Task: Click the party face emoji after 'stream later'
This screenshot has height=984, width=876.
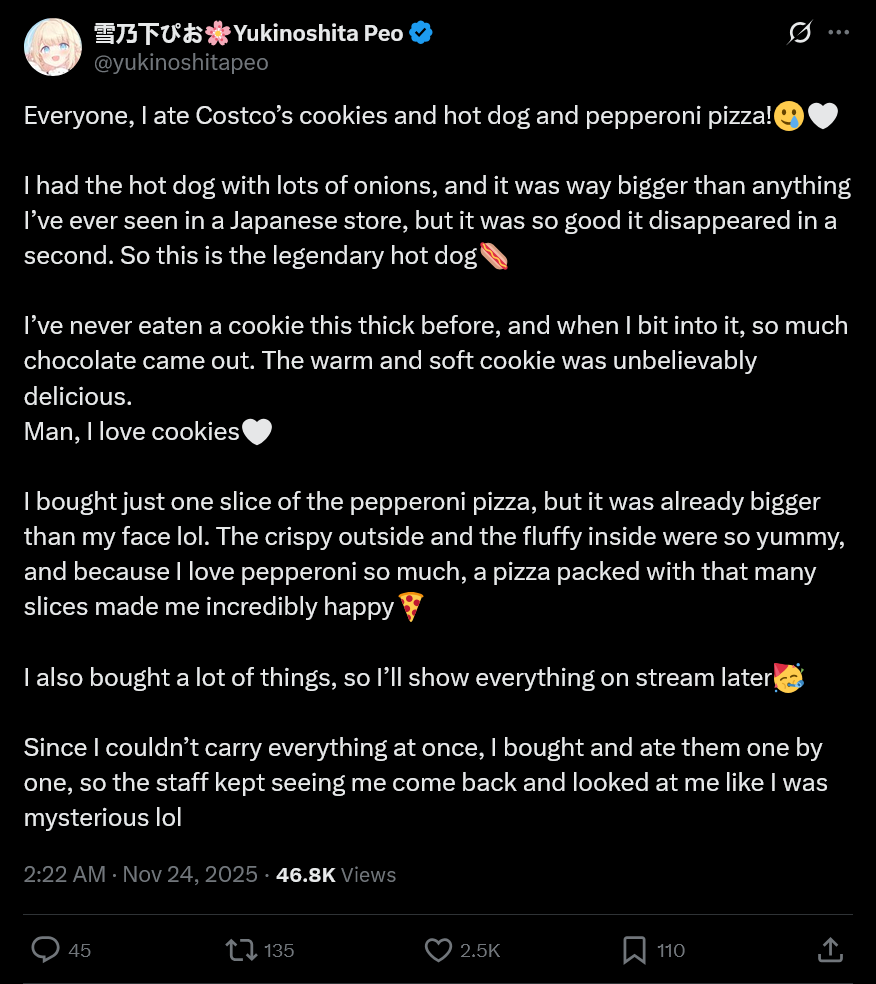Action: coord(789,677)
